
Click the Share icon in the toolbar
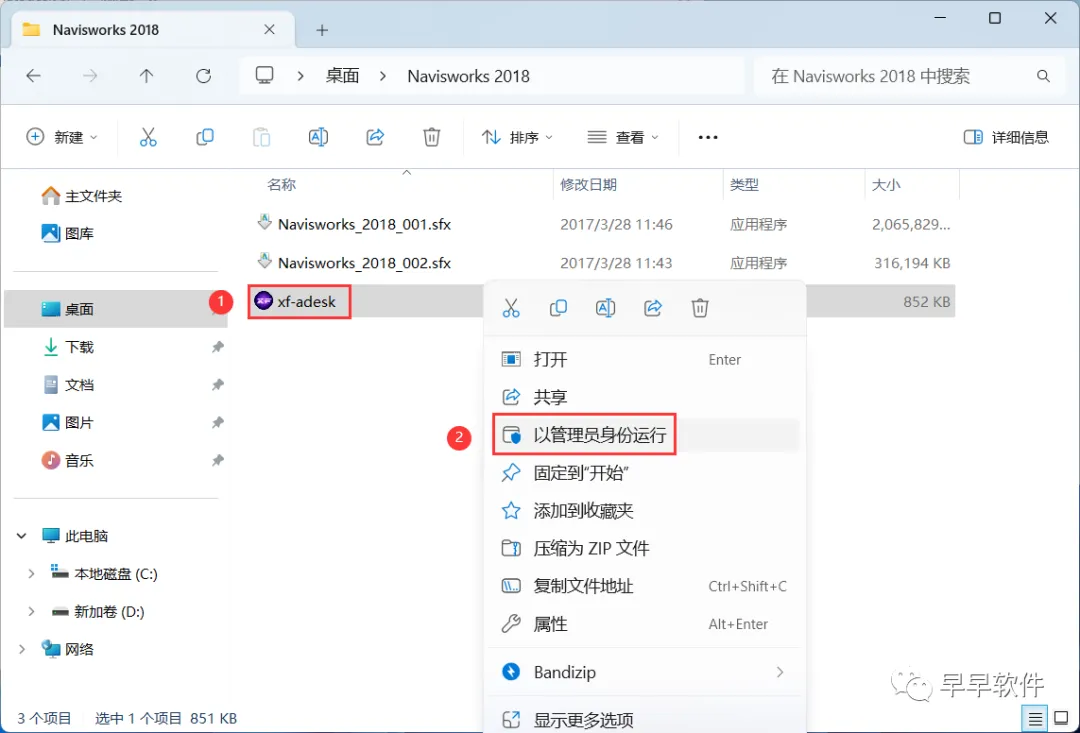(x=375, y=137)
